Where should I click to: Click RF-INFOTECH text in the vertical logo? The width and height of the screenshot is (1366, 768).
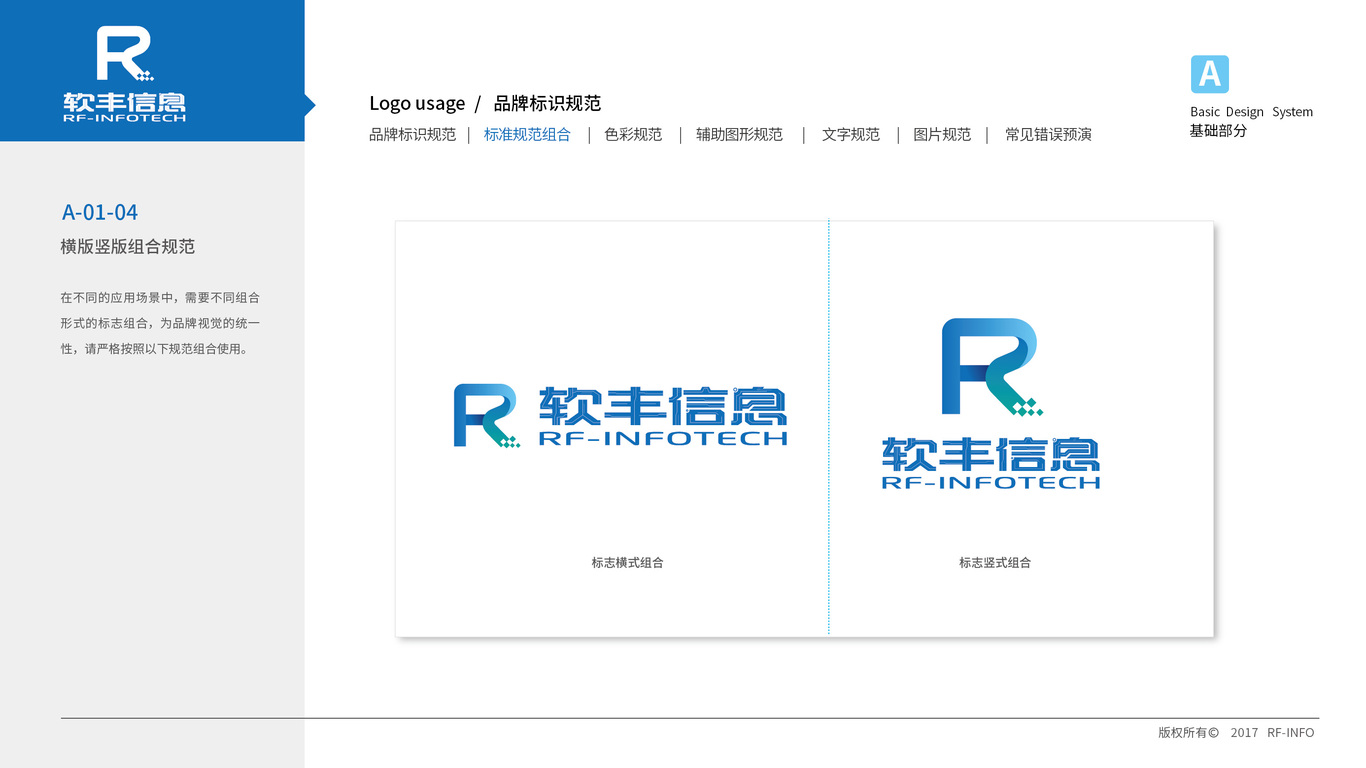(991, 483)
